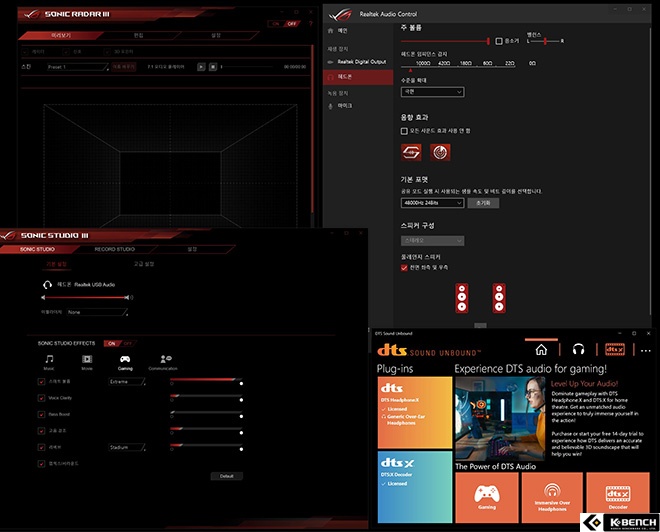Adjust the headphone volume slider in Sonic Studio
The image size is (660, 532).
(x=85, y=298)
